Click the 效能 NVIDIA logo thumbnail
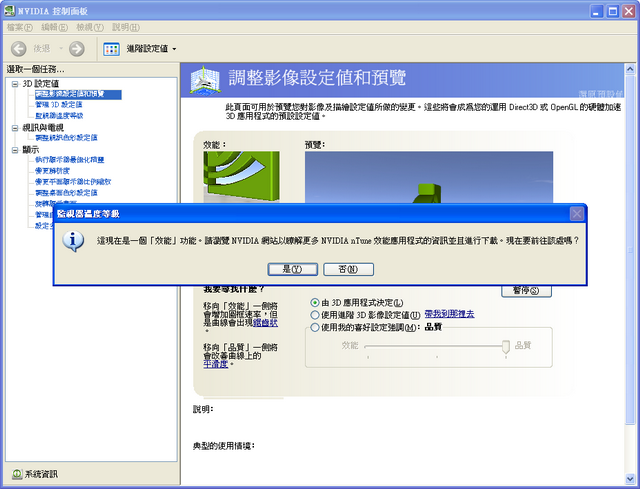Viewport: 640px width, 489px height. (x=241, y=177)
